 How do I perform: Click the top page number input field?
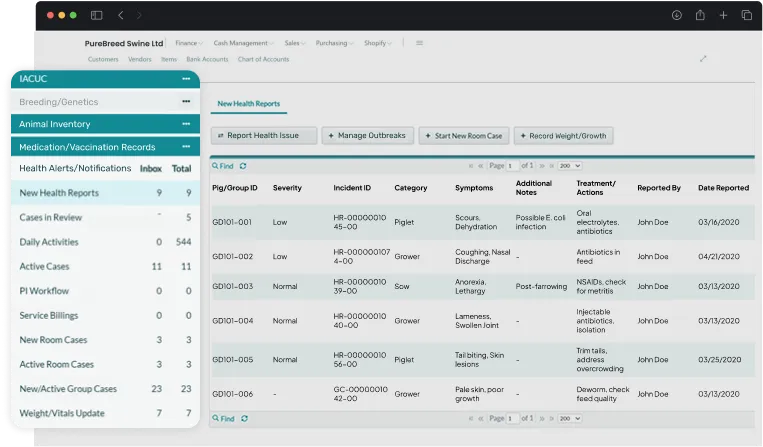pyautogui.click(x=513, y=166)
